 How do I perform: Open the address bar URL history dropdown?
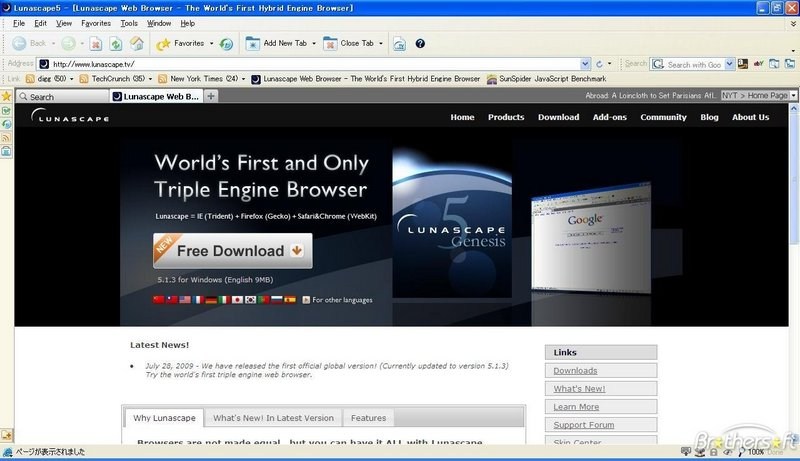pyautogui.click(x=585, y=64)
